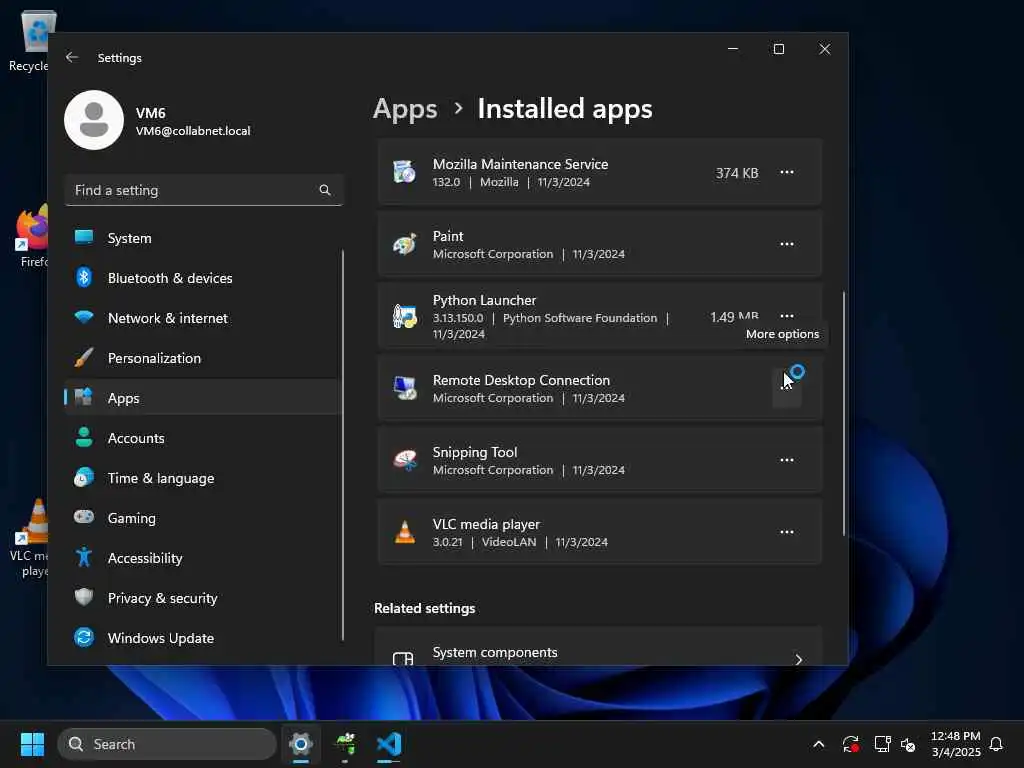The image size is (1024, 768).
Task: Click the sync tray icon with red dot
Action: [x=850, y=744]
